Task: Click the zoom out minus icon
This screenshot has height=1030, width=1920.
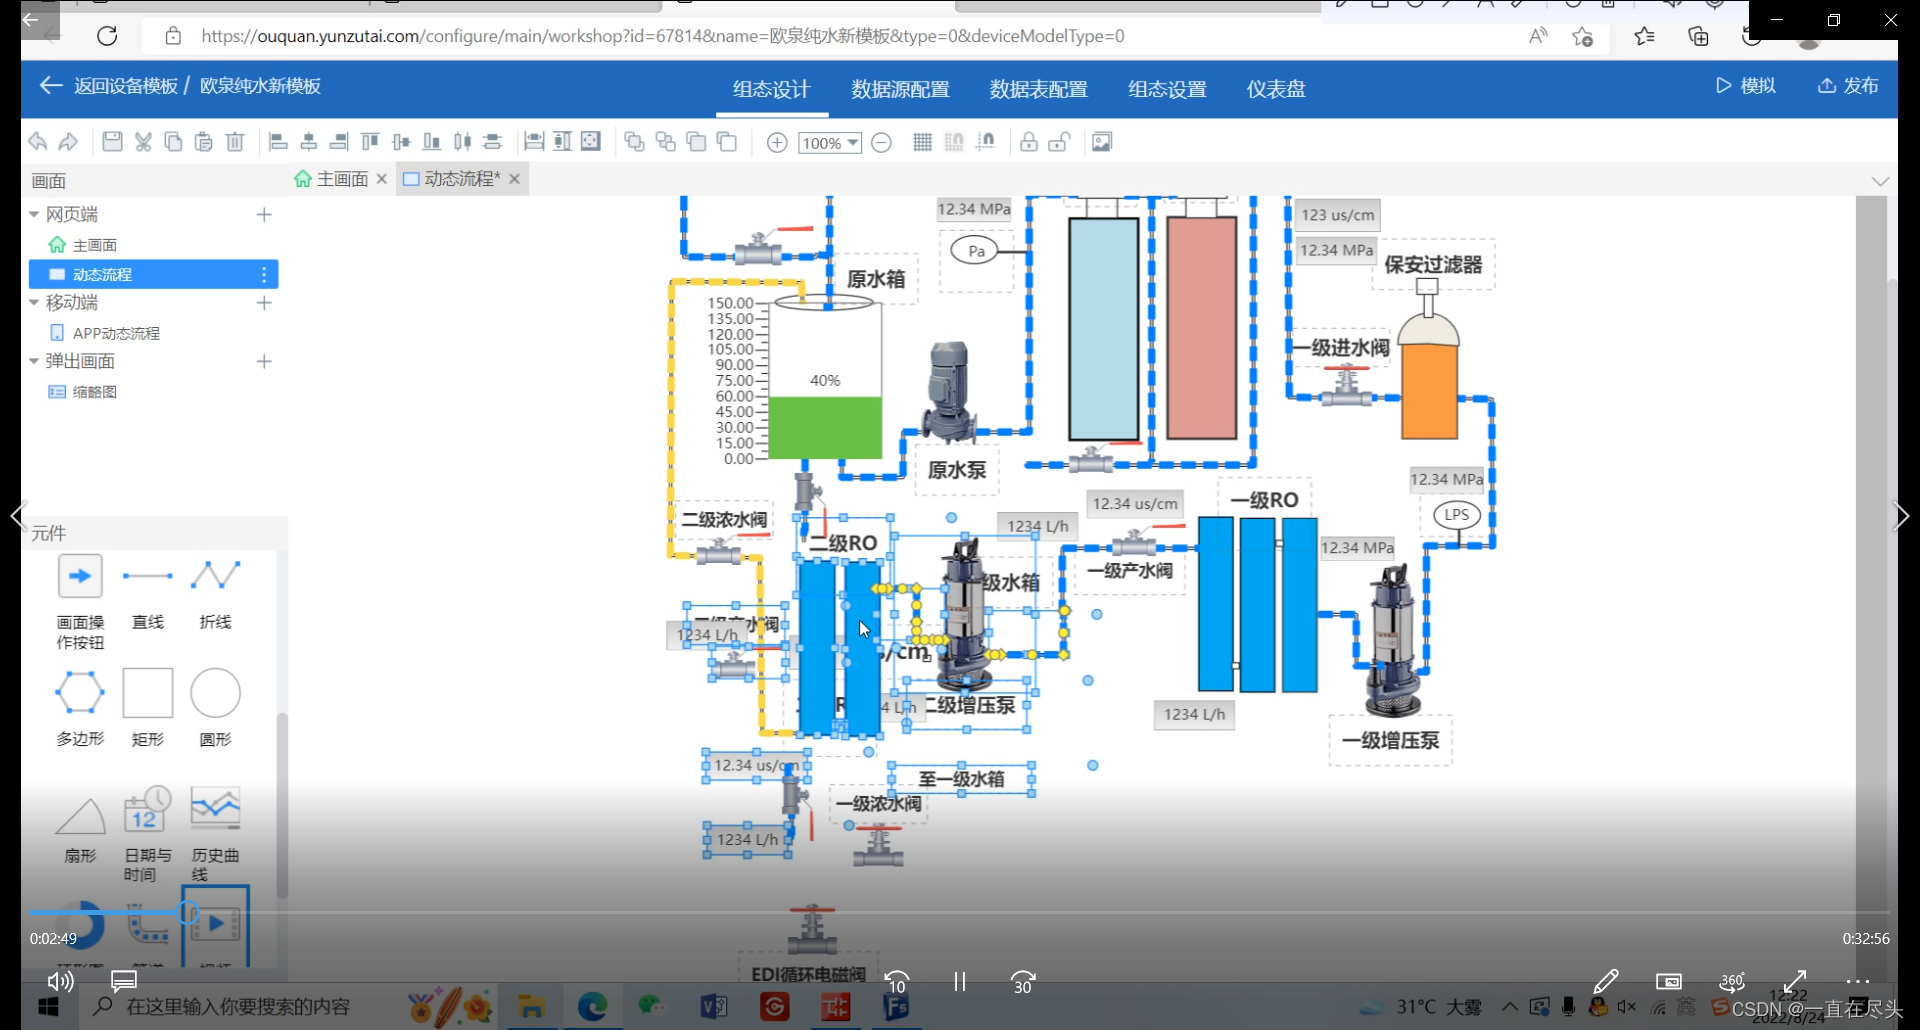Action: point(881,143)
